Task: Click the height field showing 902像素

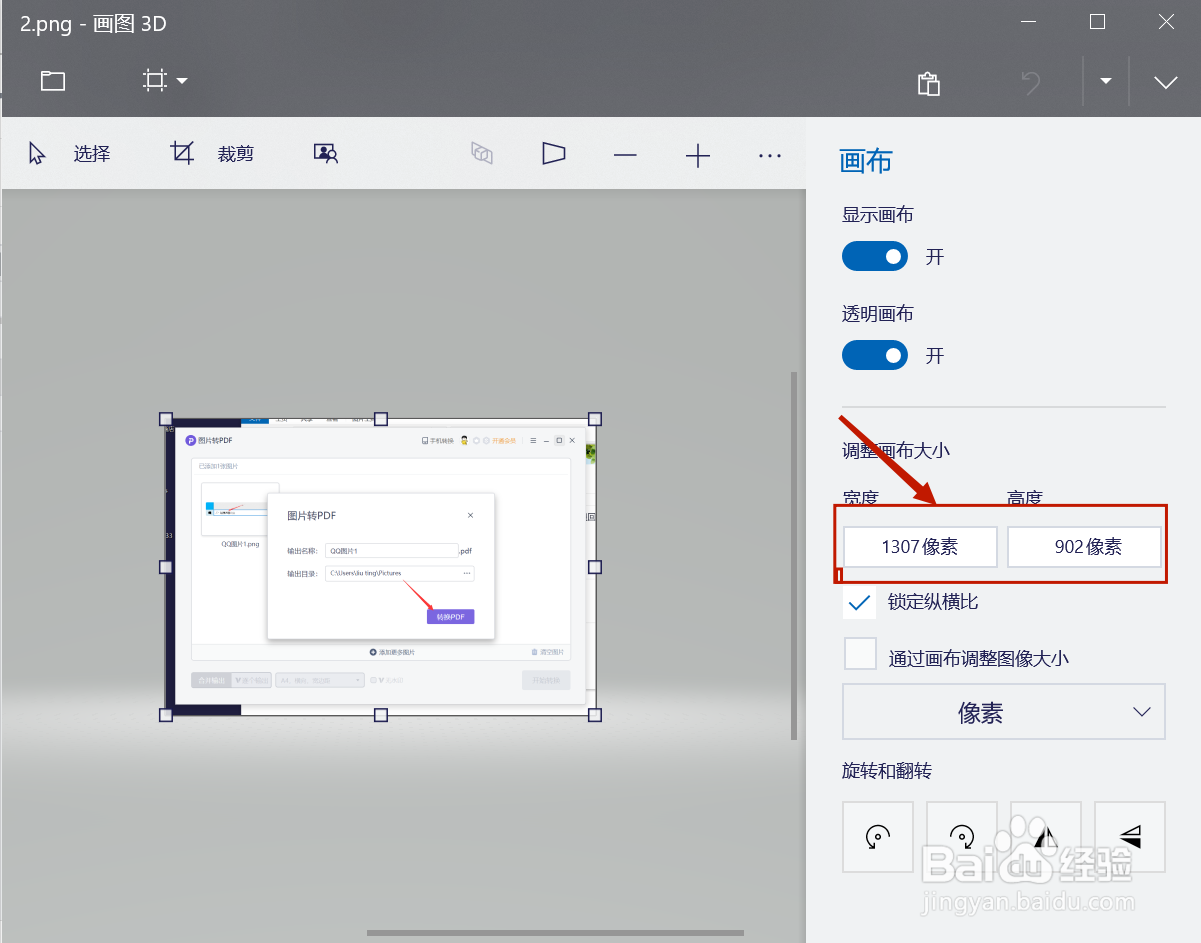Action: pyautogui.click(x=1084, y=547)
